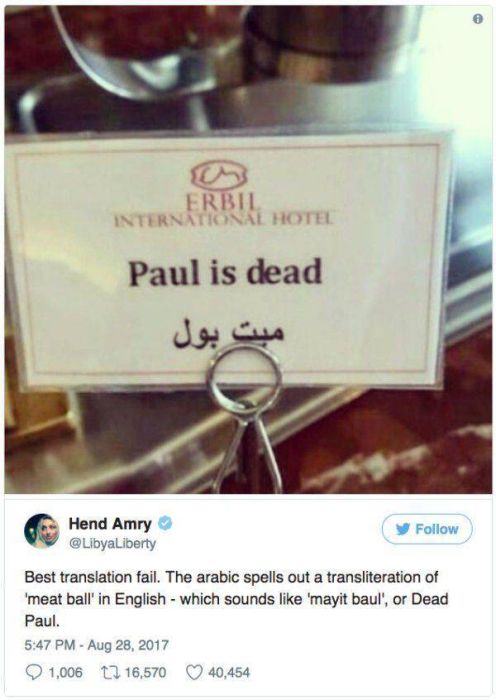The image size is (496, 700).
Task: Click the retweet arrows icon
Action: (109, 672)
